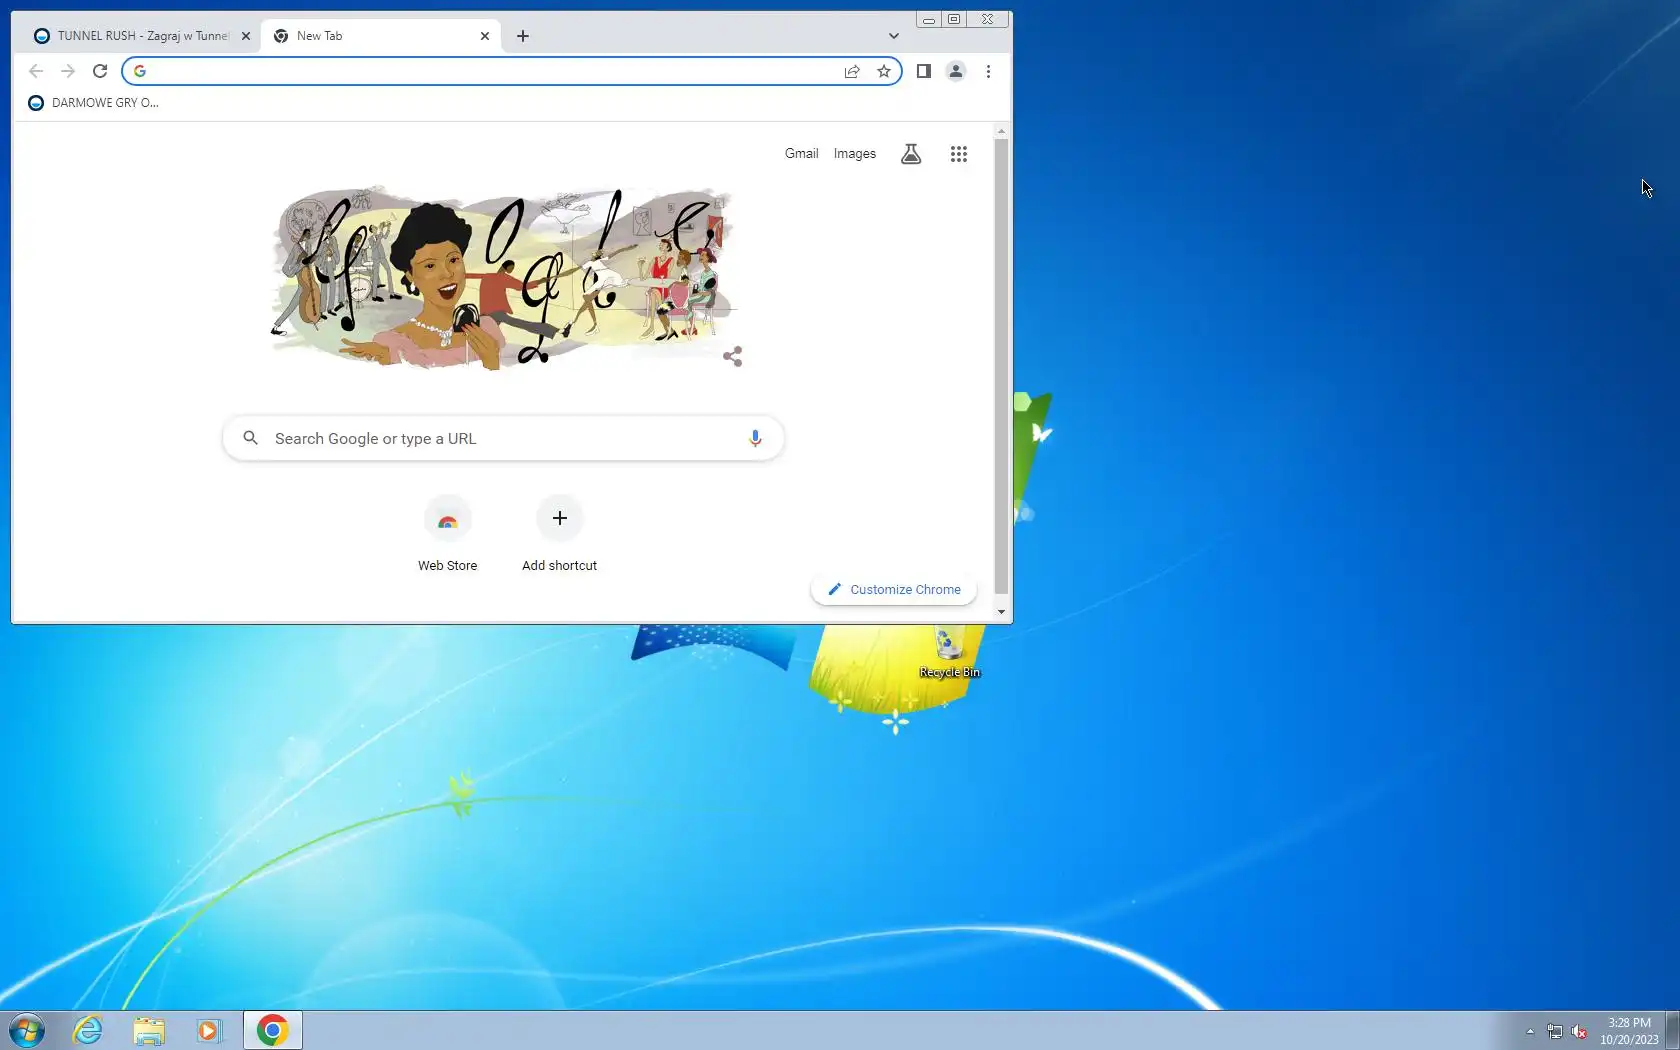This screenshot has height=1050, width=1680.
Task: Open the taskbar clock and date
Action: (1629, 1031)
